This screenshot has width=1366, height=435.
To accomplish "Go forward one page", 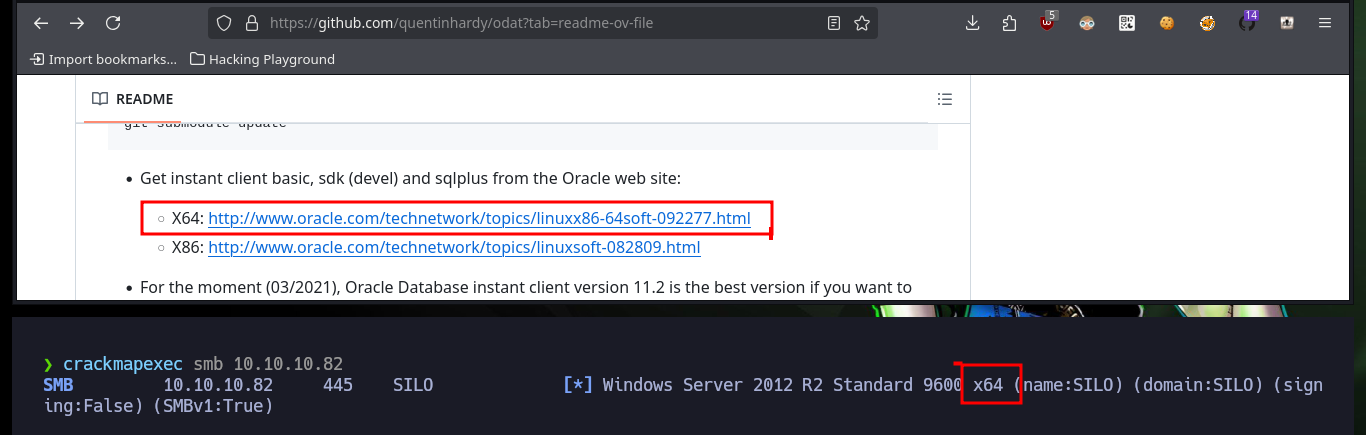I will (76, 22).
